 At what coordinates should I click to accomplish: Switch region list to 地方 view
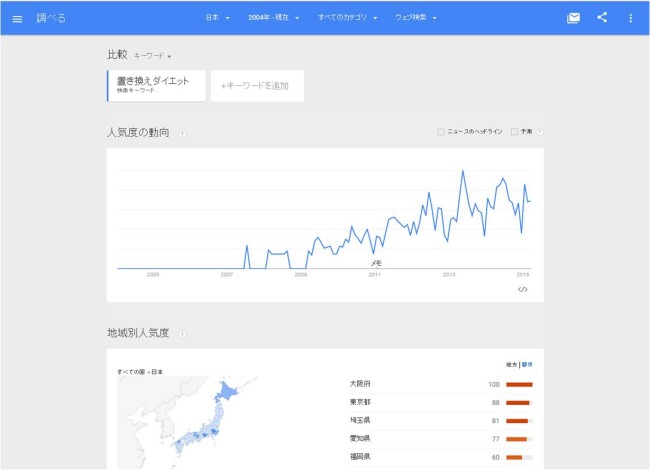[x=512, y=364]
